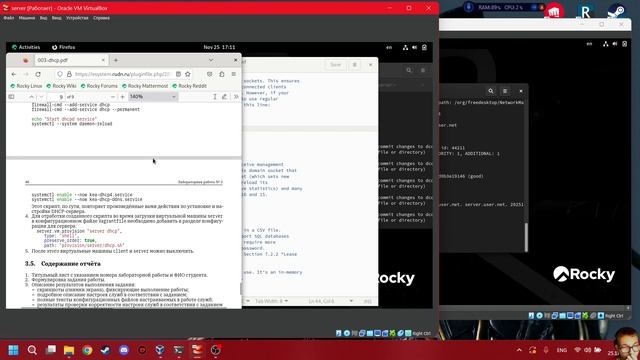The height and width of the screenshot is (360, 640).
Task: Click search icon in server terminal window
Action: [409, 70]
